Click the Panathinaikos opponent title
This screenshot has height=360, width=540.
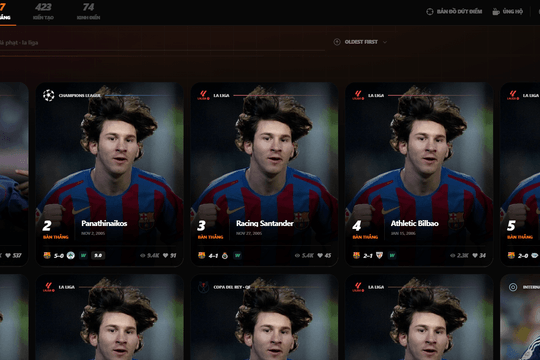(x=104, y=224)
